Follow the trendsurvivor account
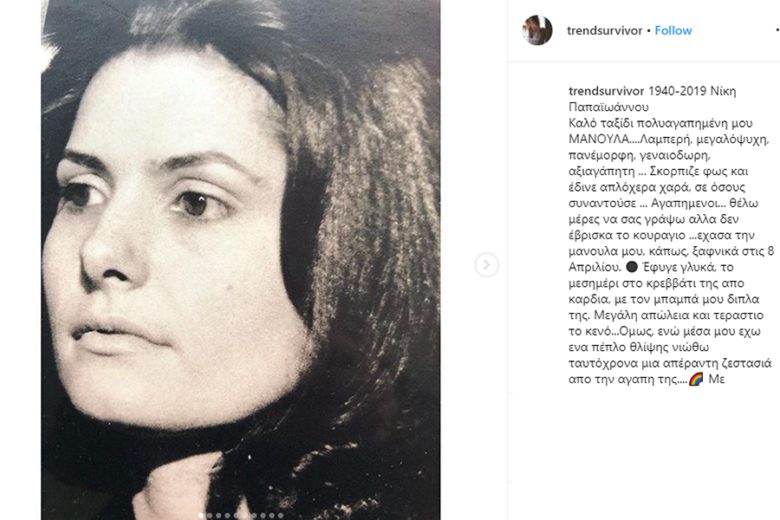 pos(673,30)
